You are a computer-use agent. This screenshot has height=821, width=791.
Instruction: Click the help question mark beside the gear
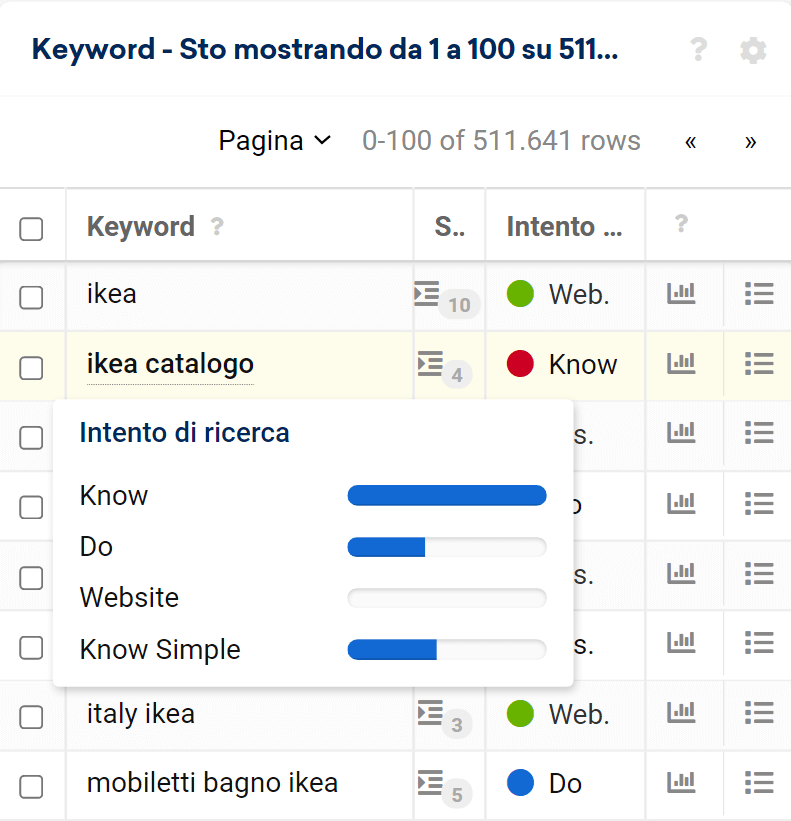tap(698, 50)
